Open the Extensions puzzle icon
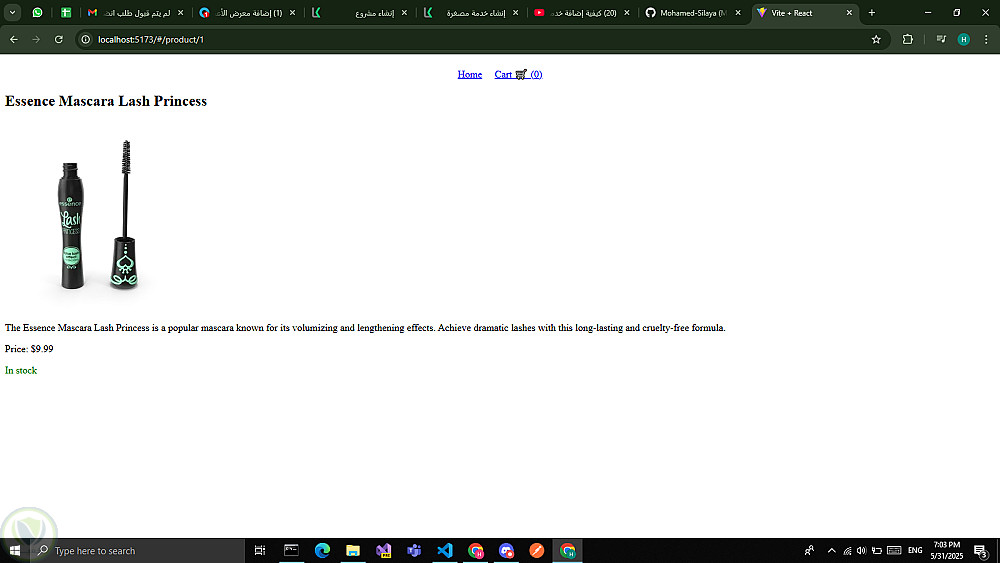This screenshot has width=1000, height=563. tap(908, 40)
